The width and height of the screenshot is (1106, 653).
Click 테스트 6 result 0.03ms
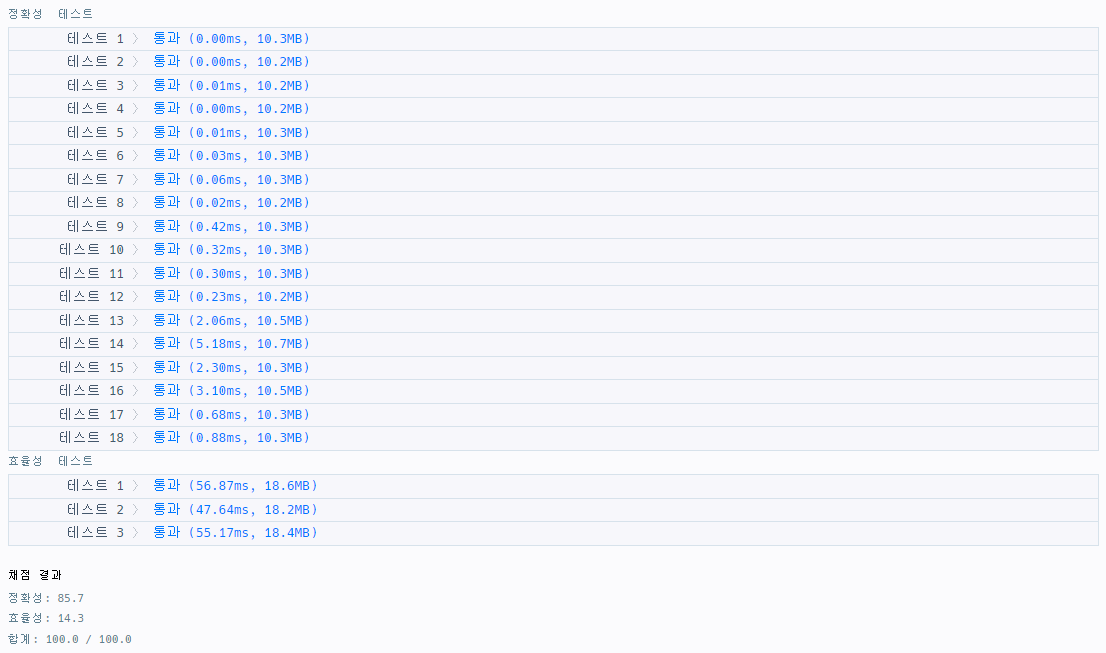231,156
